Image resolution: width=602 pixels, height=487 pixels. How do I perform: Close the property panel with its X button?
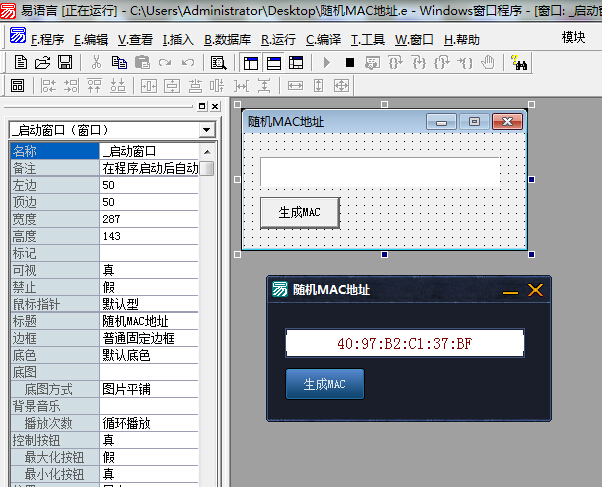point(215,106)
